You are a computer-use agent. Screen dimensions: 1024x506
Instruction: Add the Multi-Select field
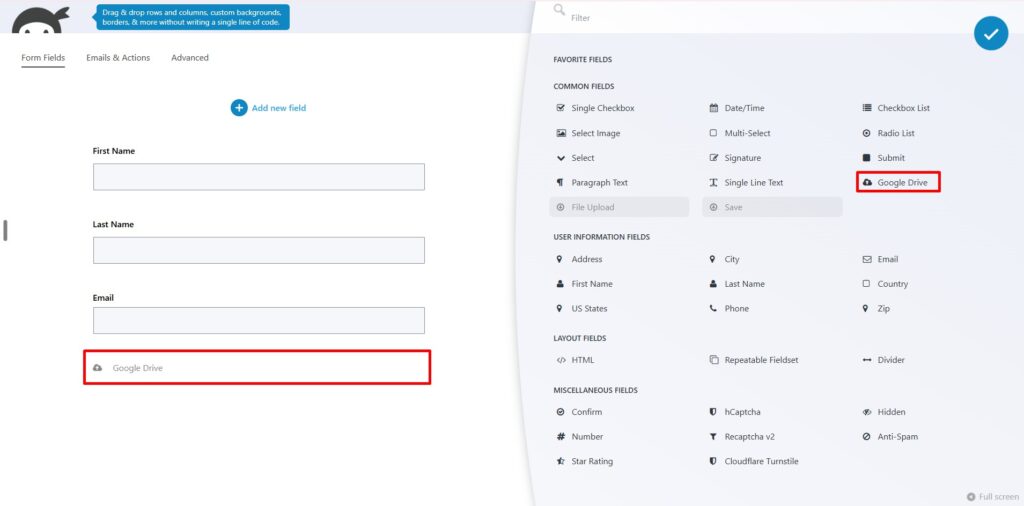coord(739,133)
